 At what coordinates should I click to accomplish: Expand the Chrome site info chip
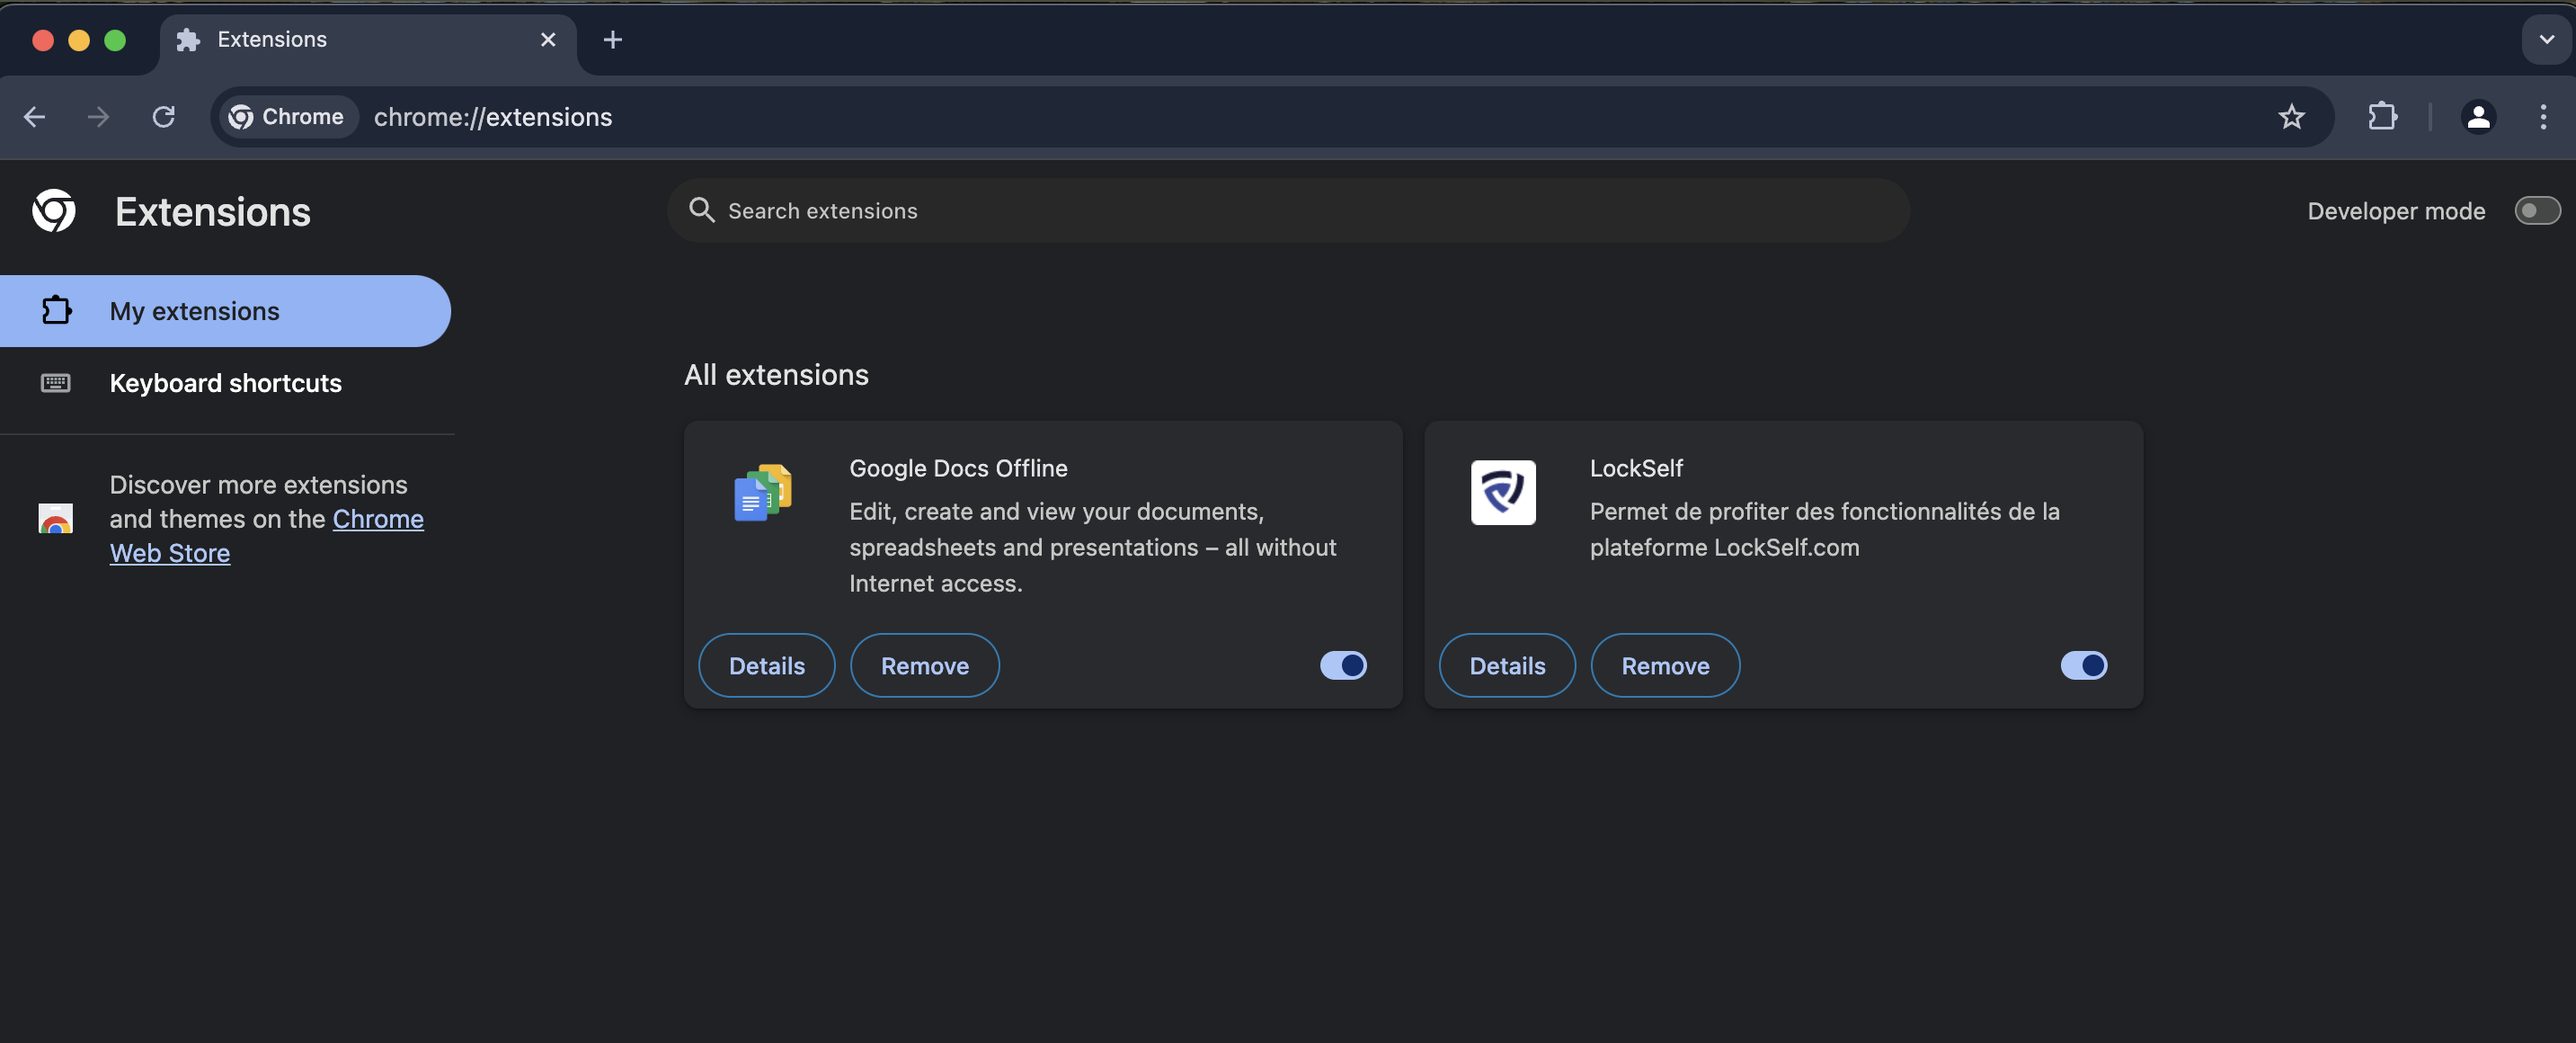[288, 117]
